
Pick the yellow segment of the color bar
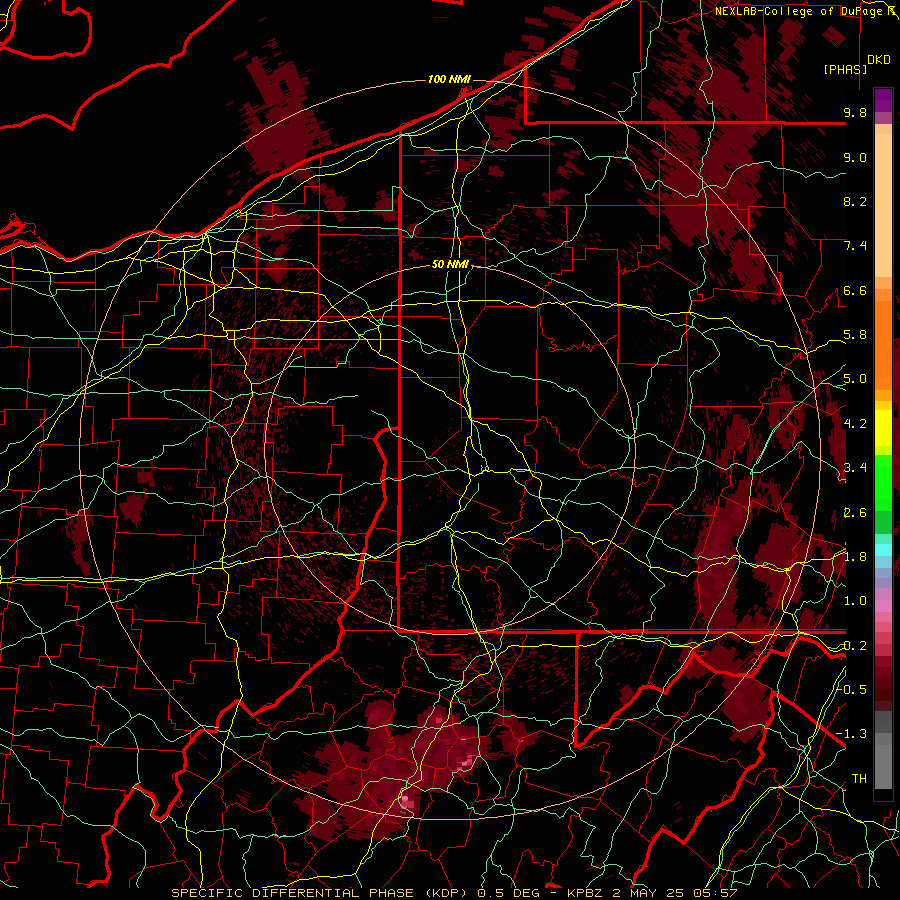pyautogui.click(x=883, y=428)
